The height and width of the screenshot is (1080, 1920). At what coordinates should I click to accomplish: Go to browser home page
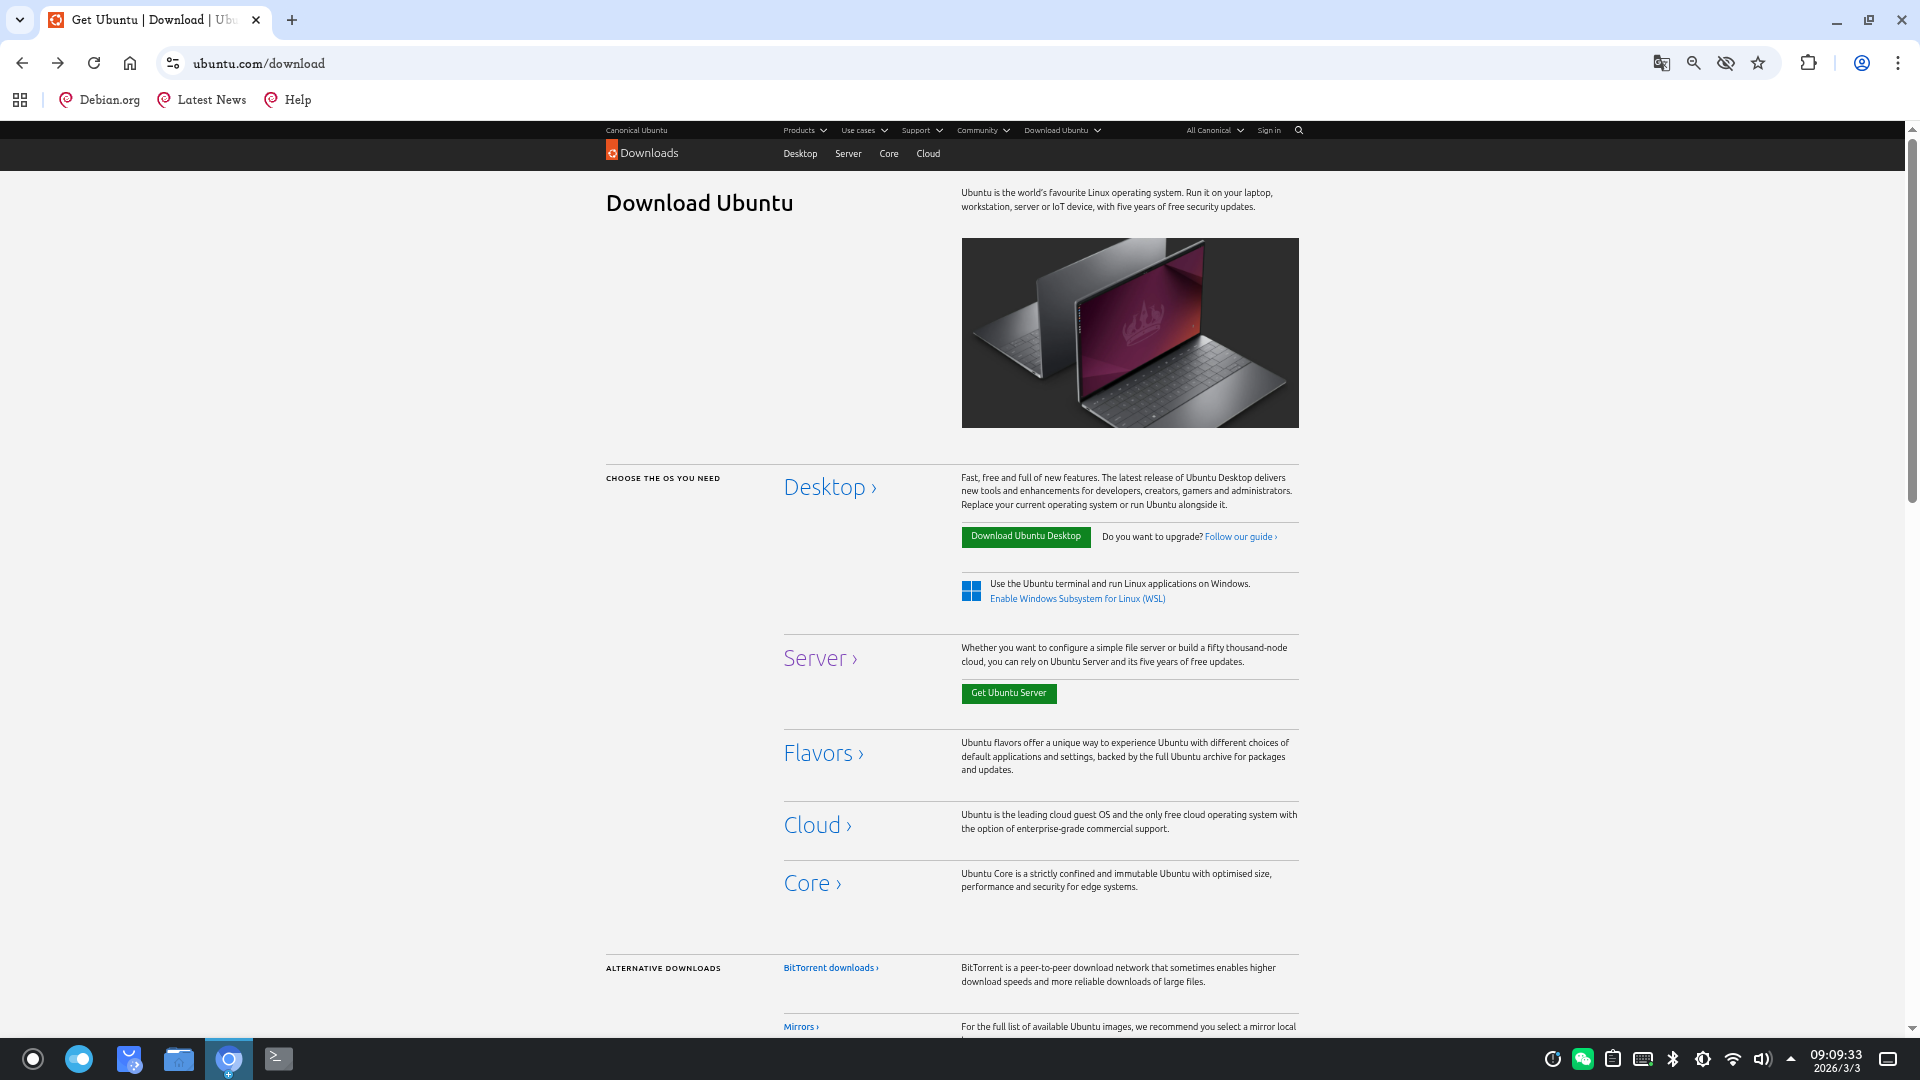coord(130,63)
